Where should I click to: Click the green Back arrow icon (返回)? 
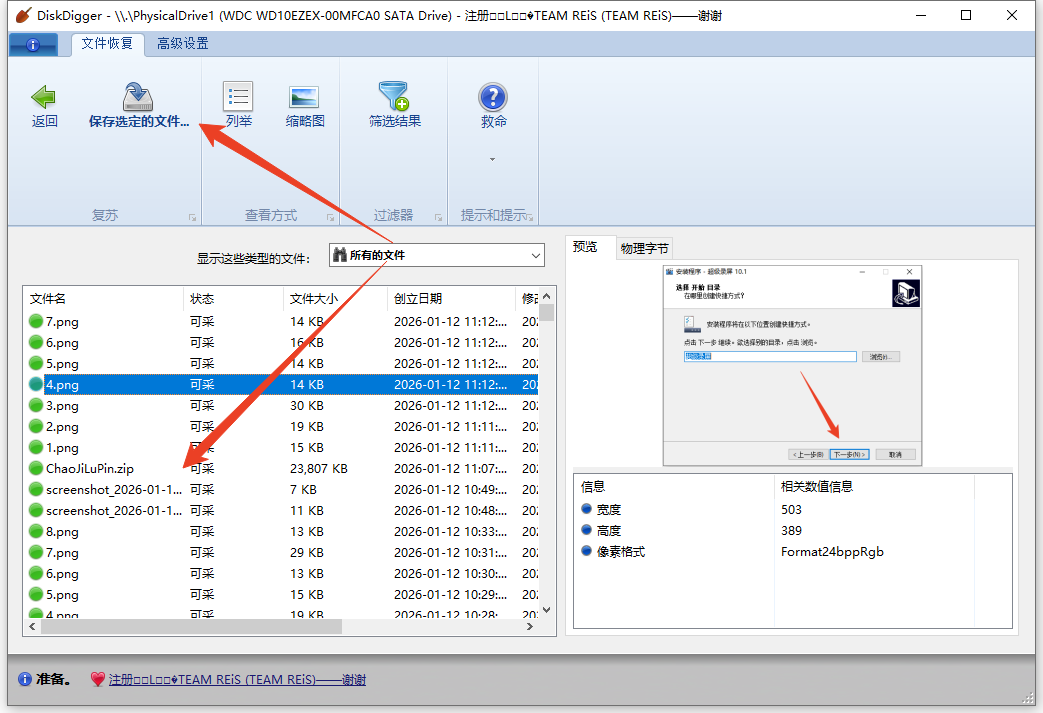click(44, 97)
